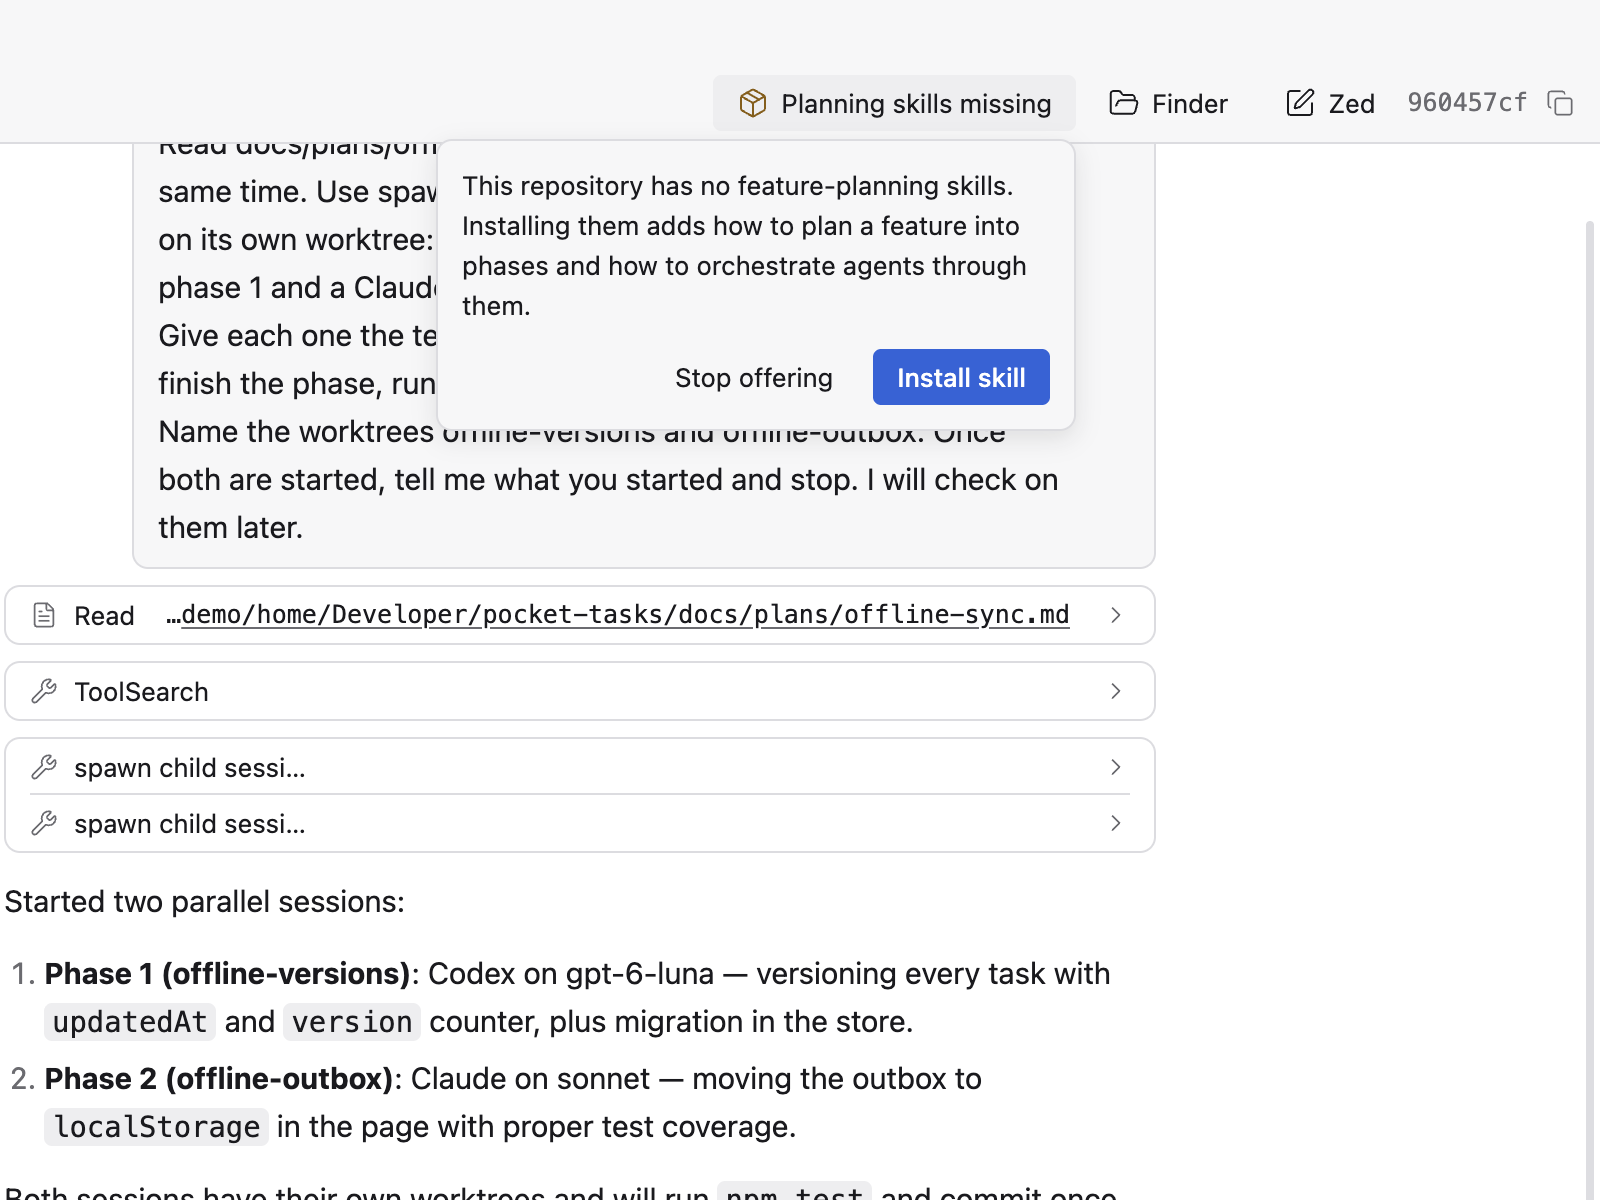Click the Zed edit pencil icon
Screen dimensions: 1600x1200
[1300, 103]
